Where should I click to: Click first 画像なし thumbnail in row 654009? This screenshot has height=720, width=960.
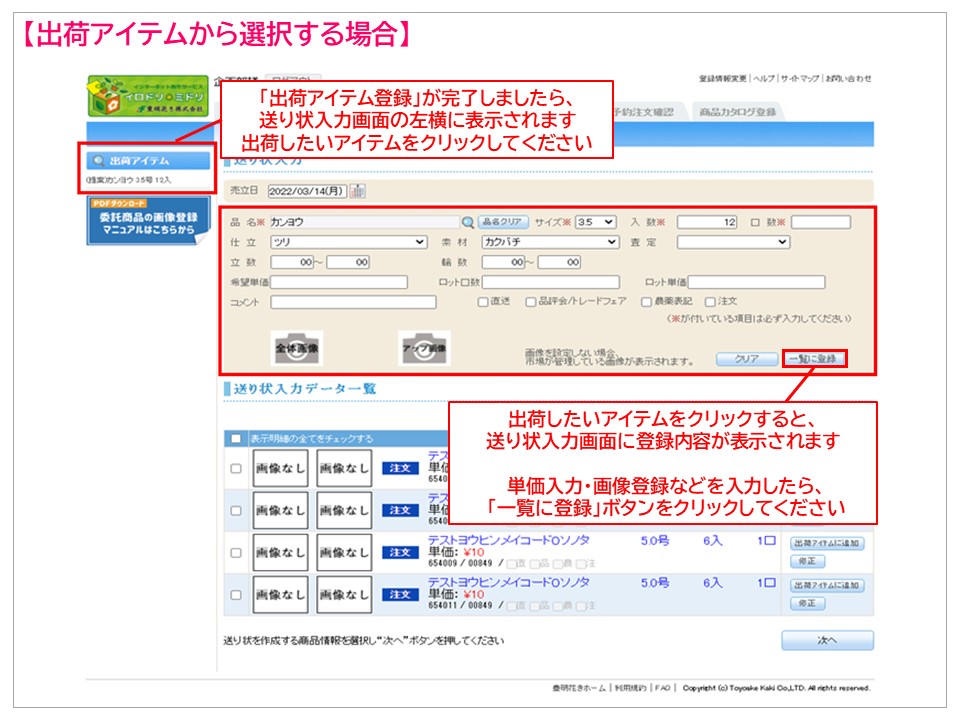(x=280, y=553)
